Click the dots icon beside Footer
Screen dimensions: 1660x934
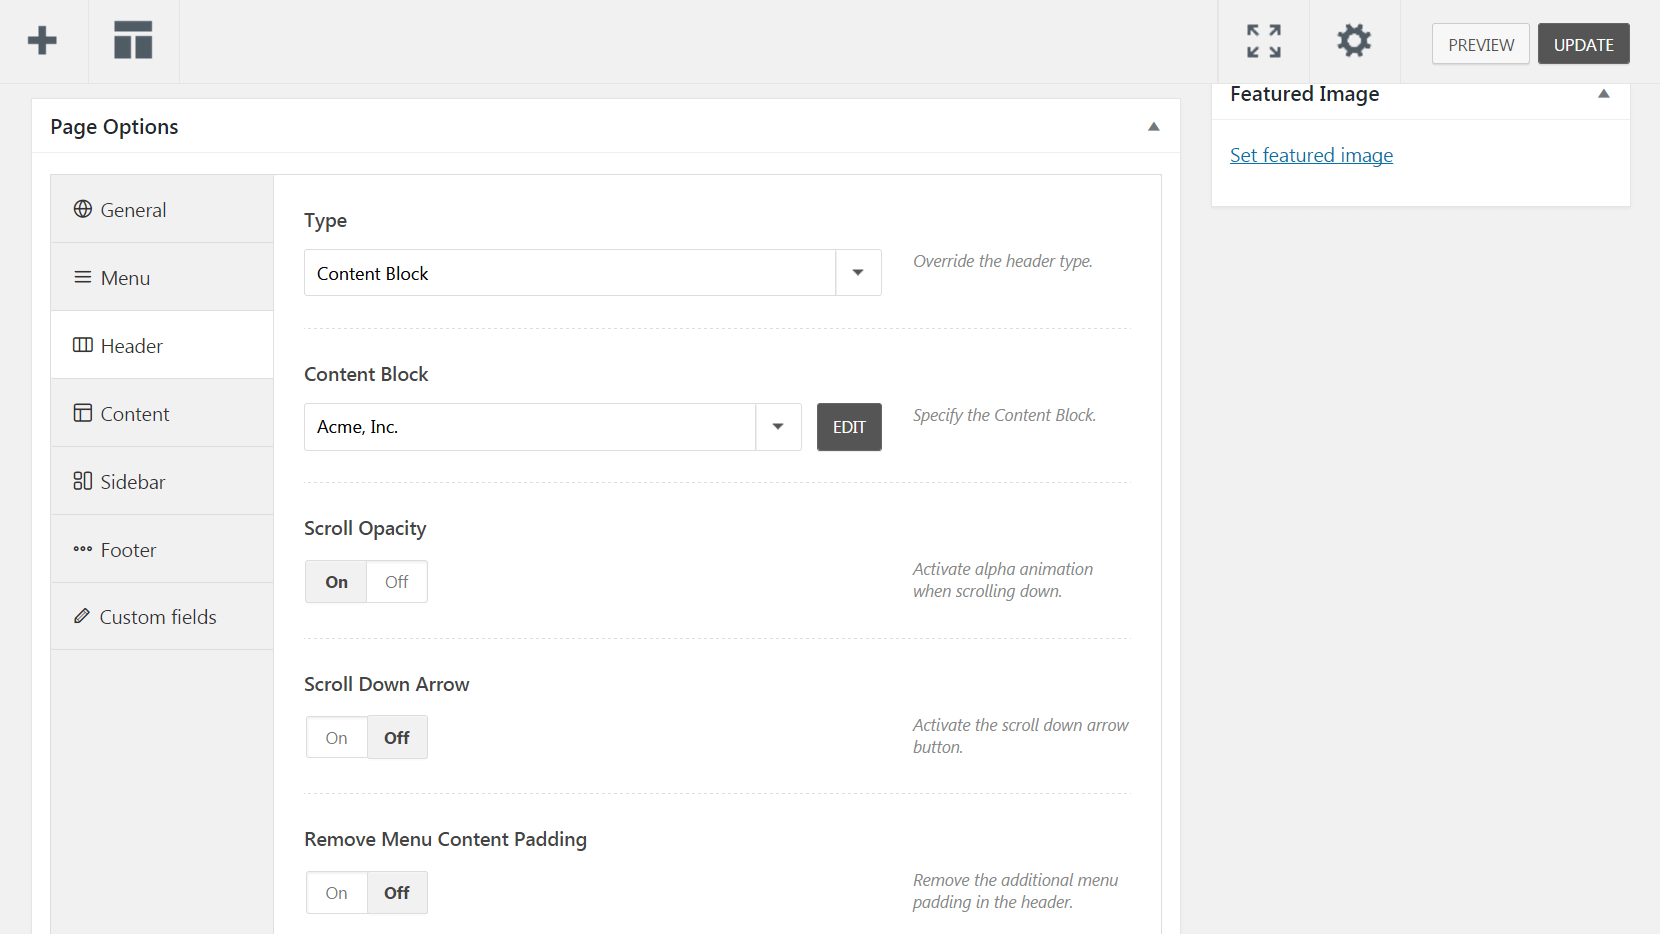83,549
